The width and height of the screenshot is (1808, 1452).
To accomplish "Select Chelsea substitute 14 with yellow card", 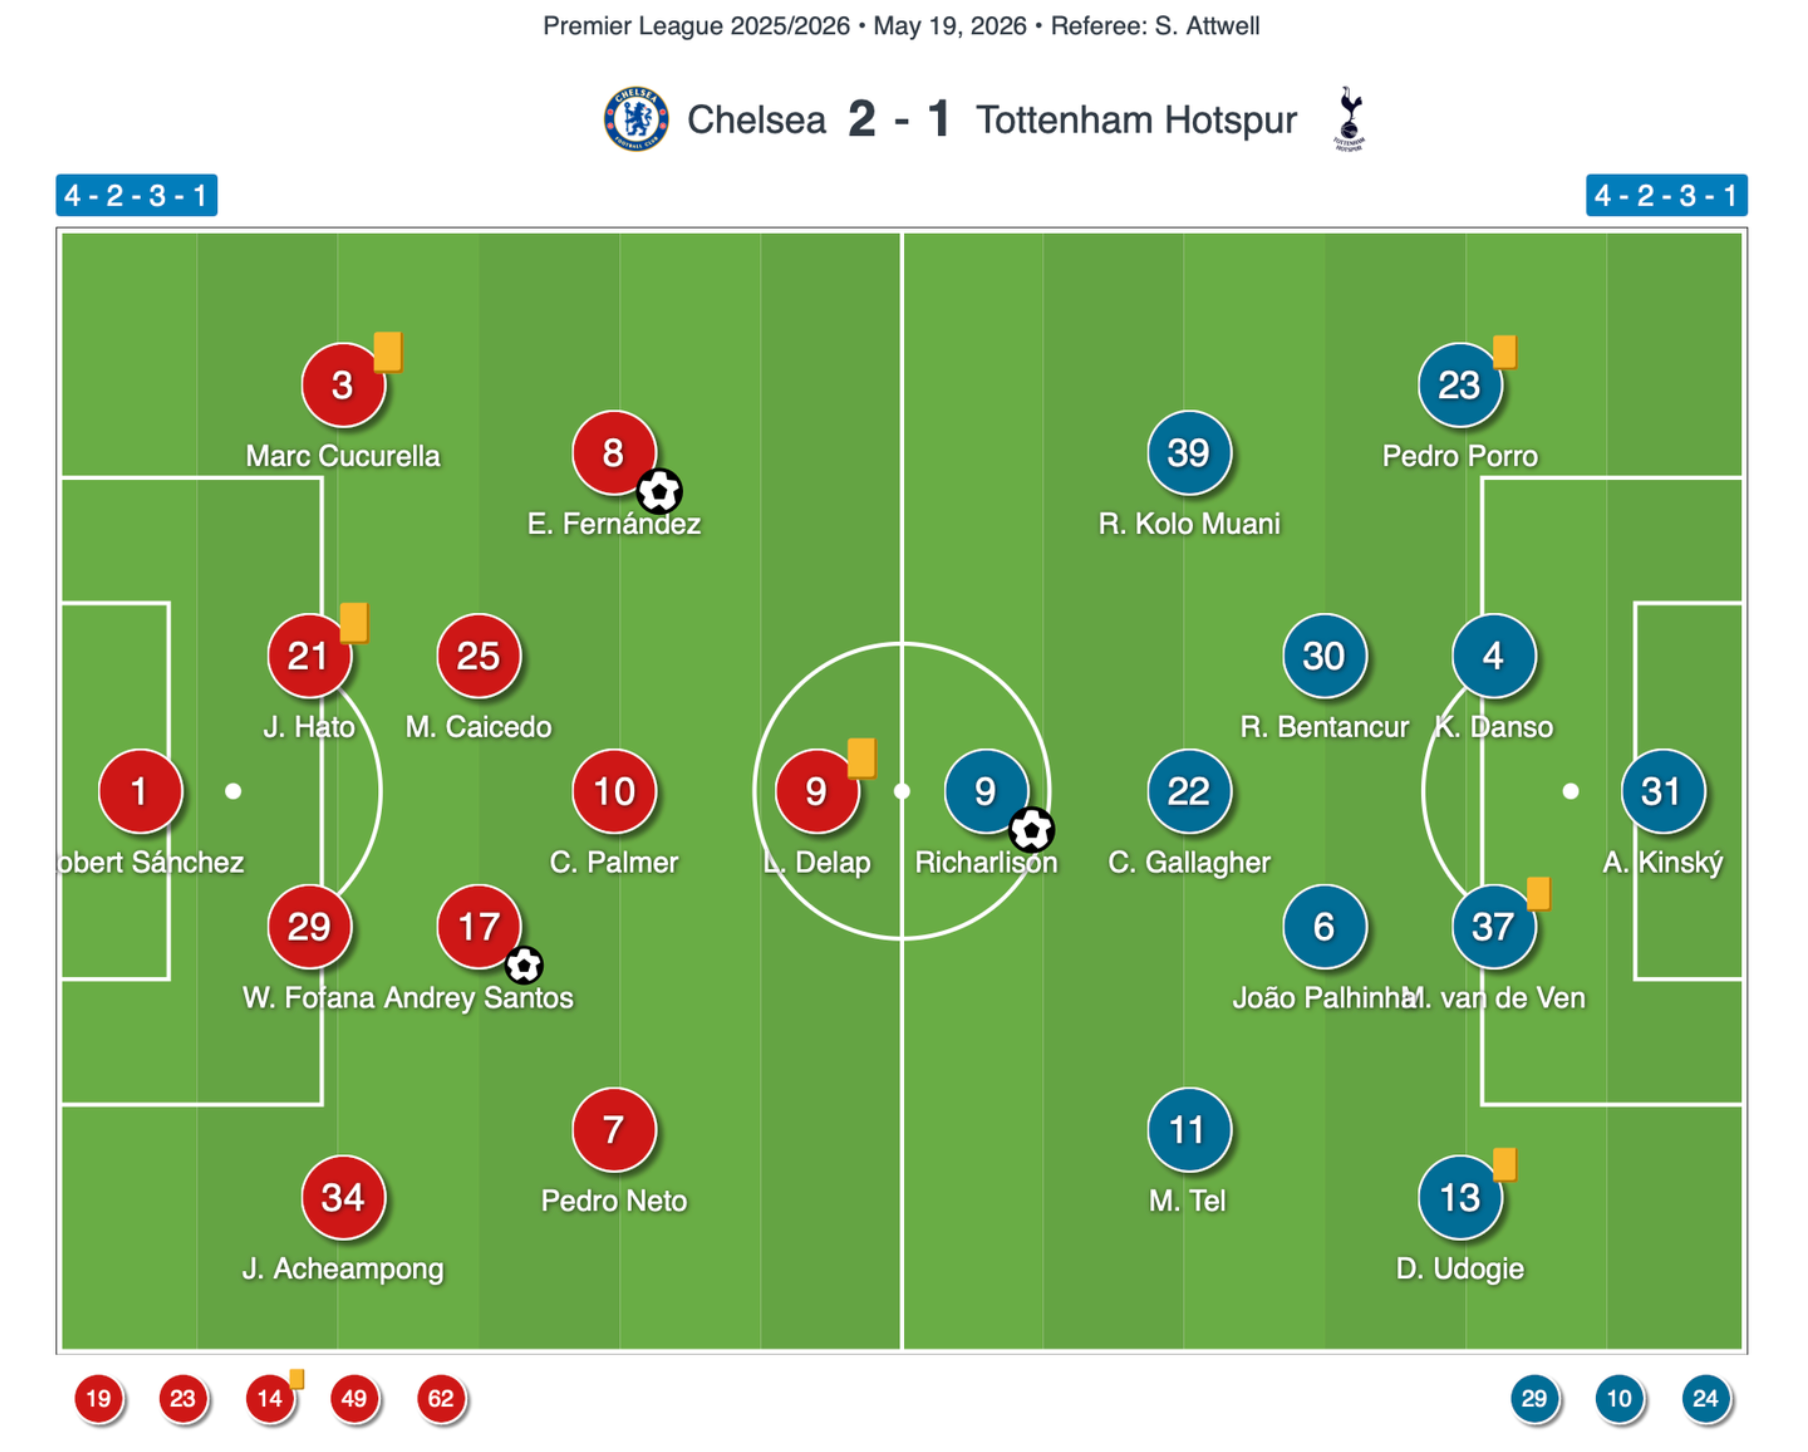I will coord(270,1398).
